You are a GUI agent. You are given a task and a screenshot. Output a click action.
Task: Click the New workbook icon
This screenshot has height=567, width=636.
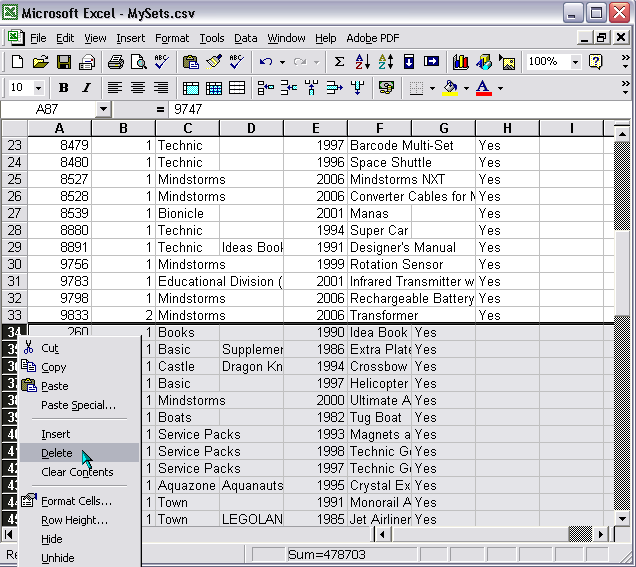(17, 62)
